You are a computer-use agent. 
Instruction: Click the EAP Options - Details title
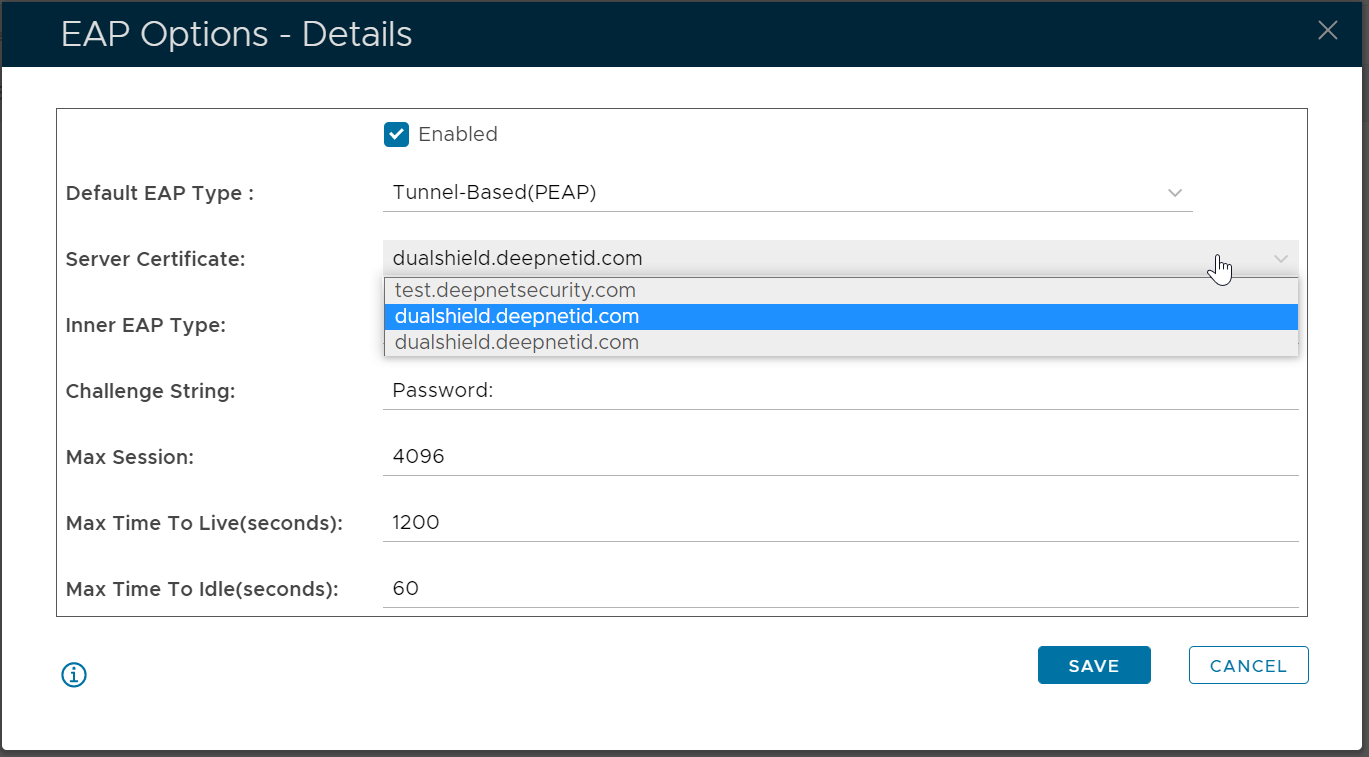(236, 34)
